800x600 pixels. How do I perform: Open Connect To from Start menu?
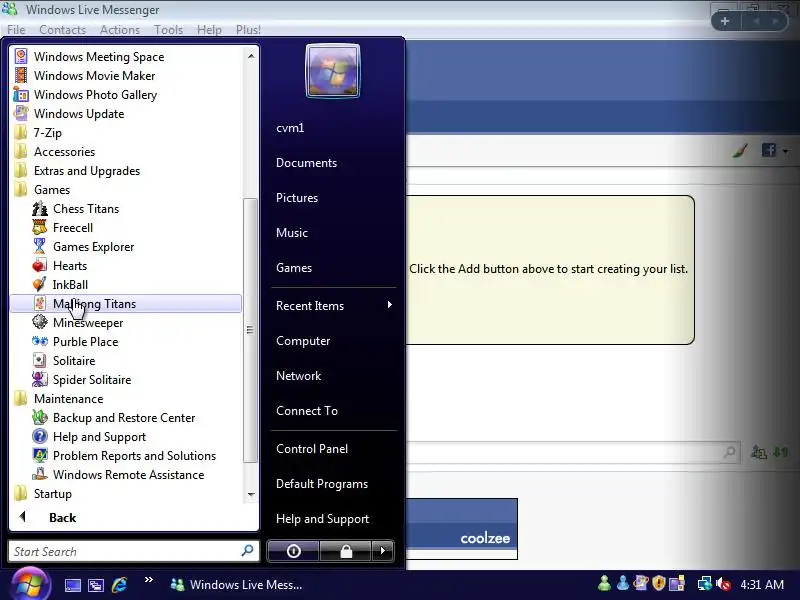[307, 411]
